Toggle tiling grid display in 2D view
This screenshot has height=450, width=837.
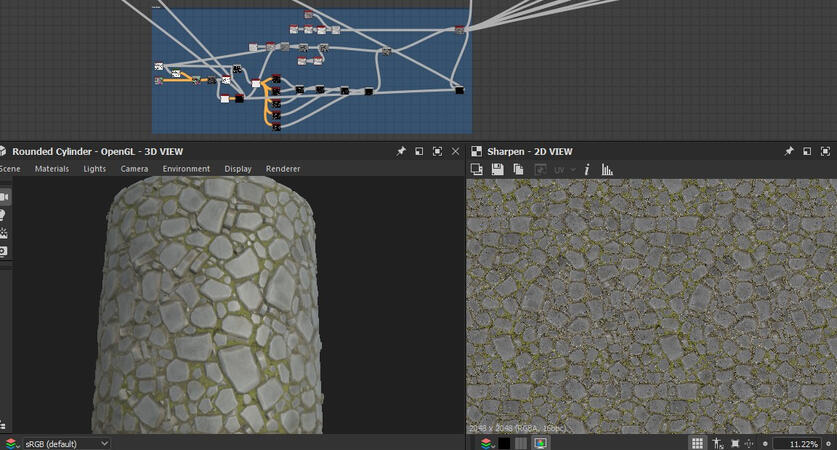697,443
